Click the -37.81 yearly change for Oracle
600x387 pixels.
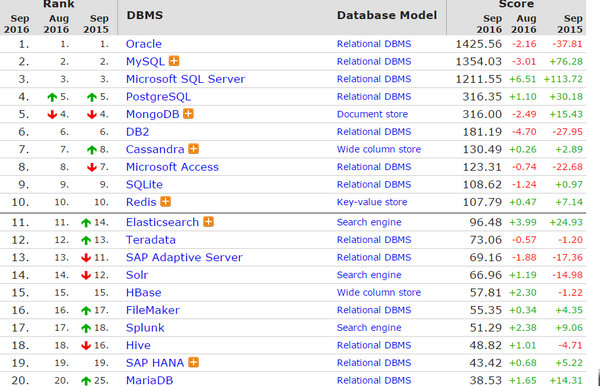click(x=567, y=44)
